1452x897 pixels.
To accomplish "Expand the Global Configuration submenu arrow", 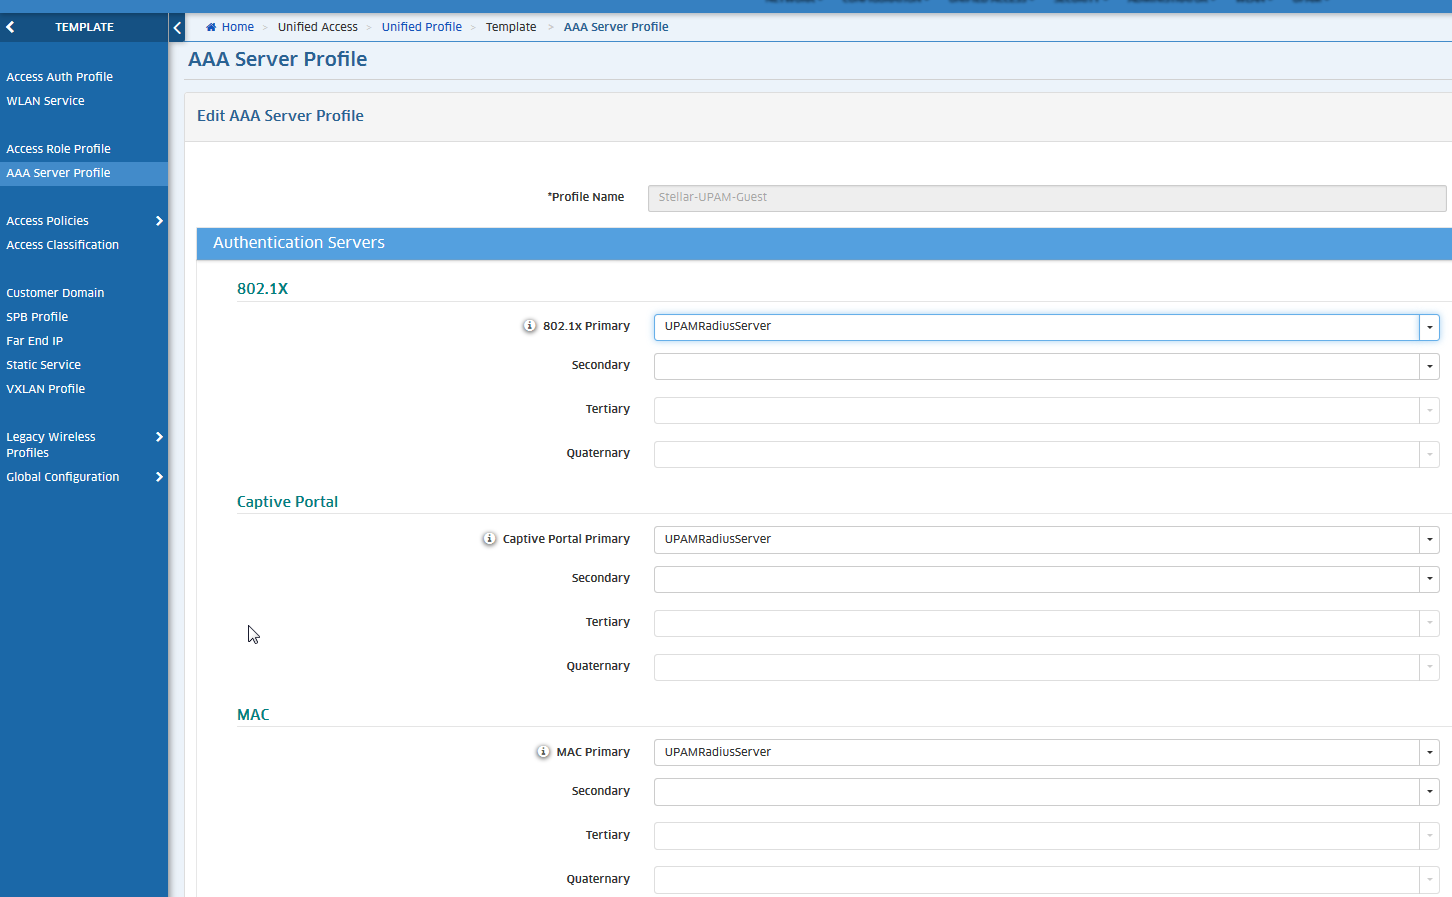I will point(159,477).
